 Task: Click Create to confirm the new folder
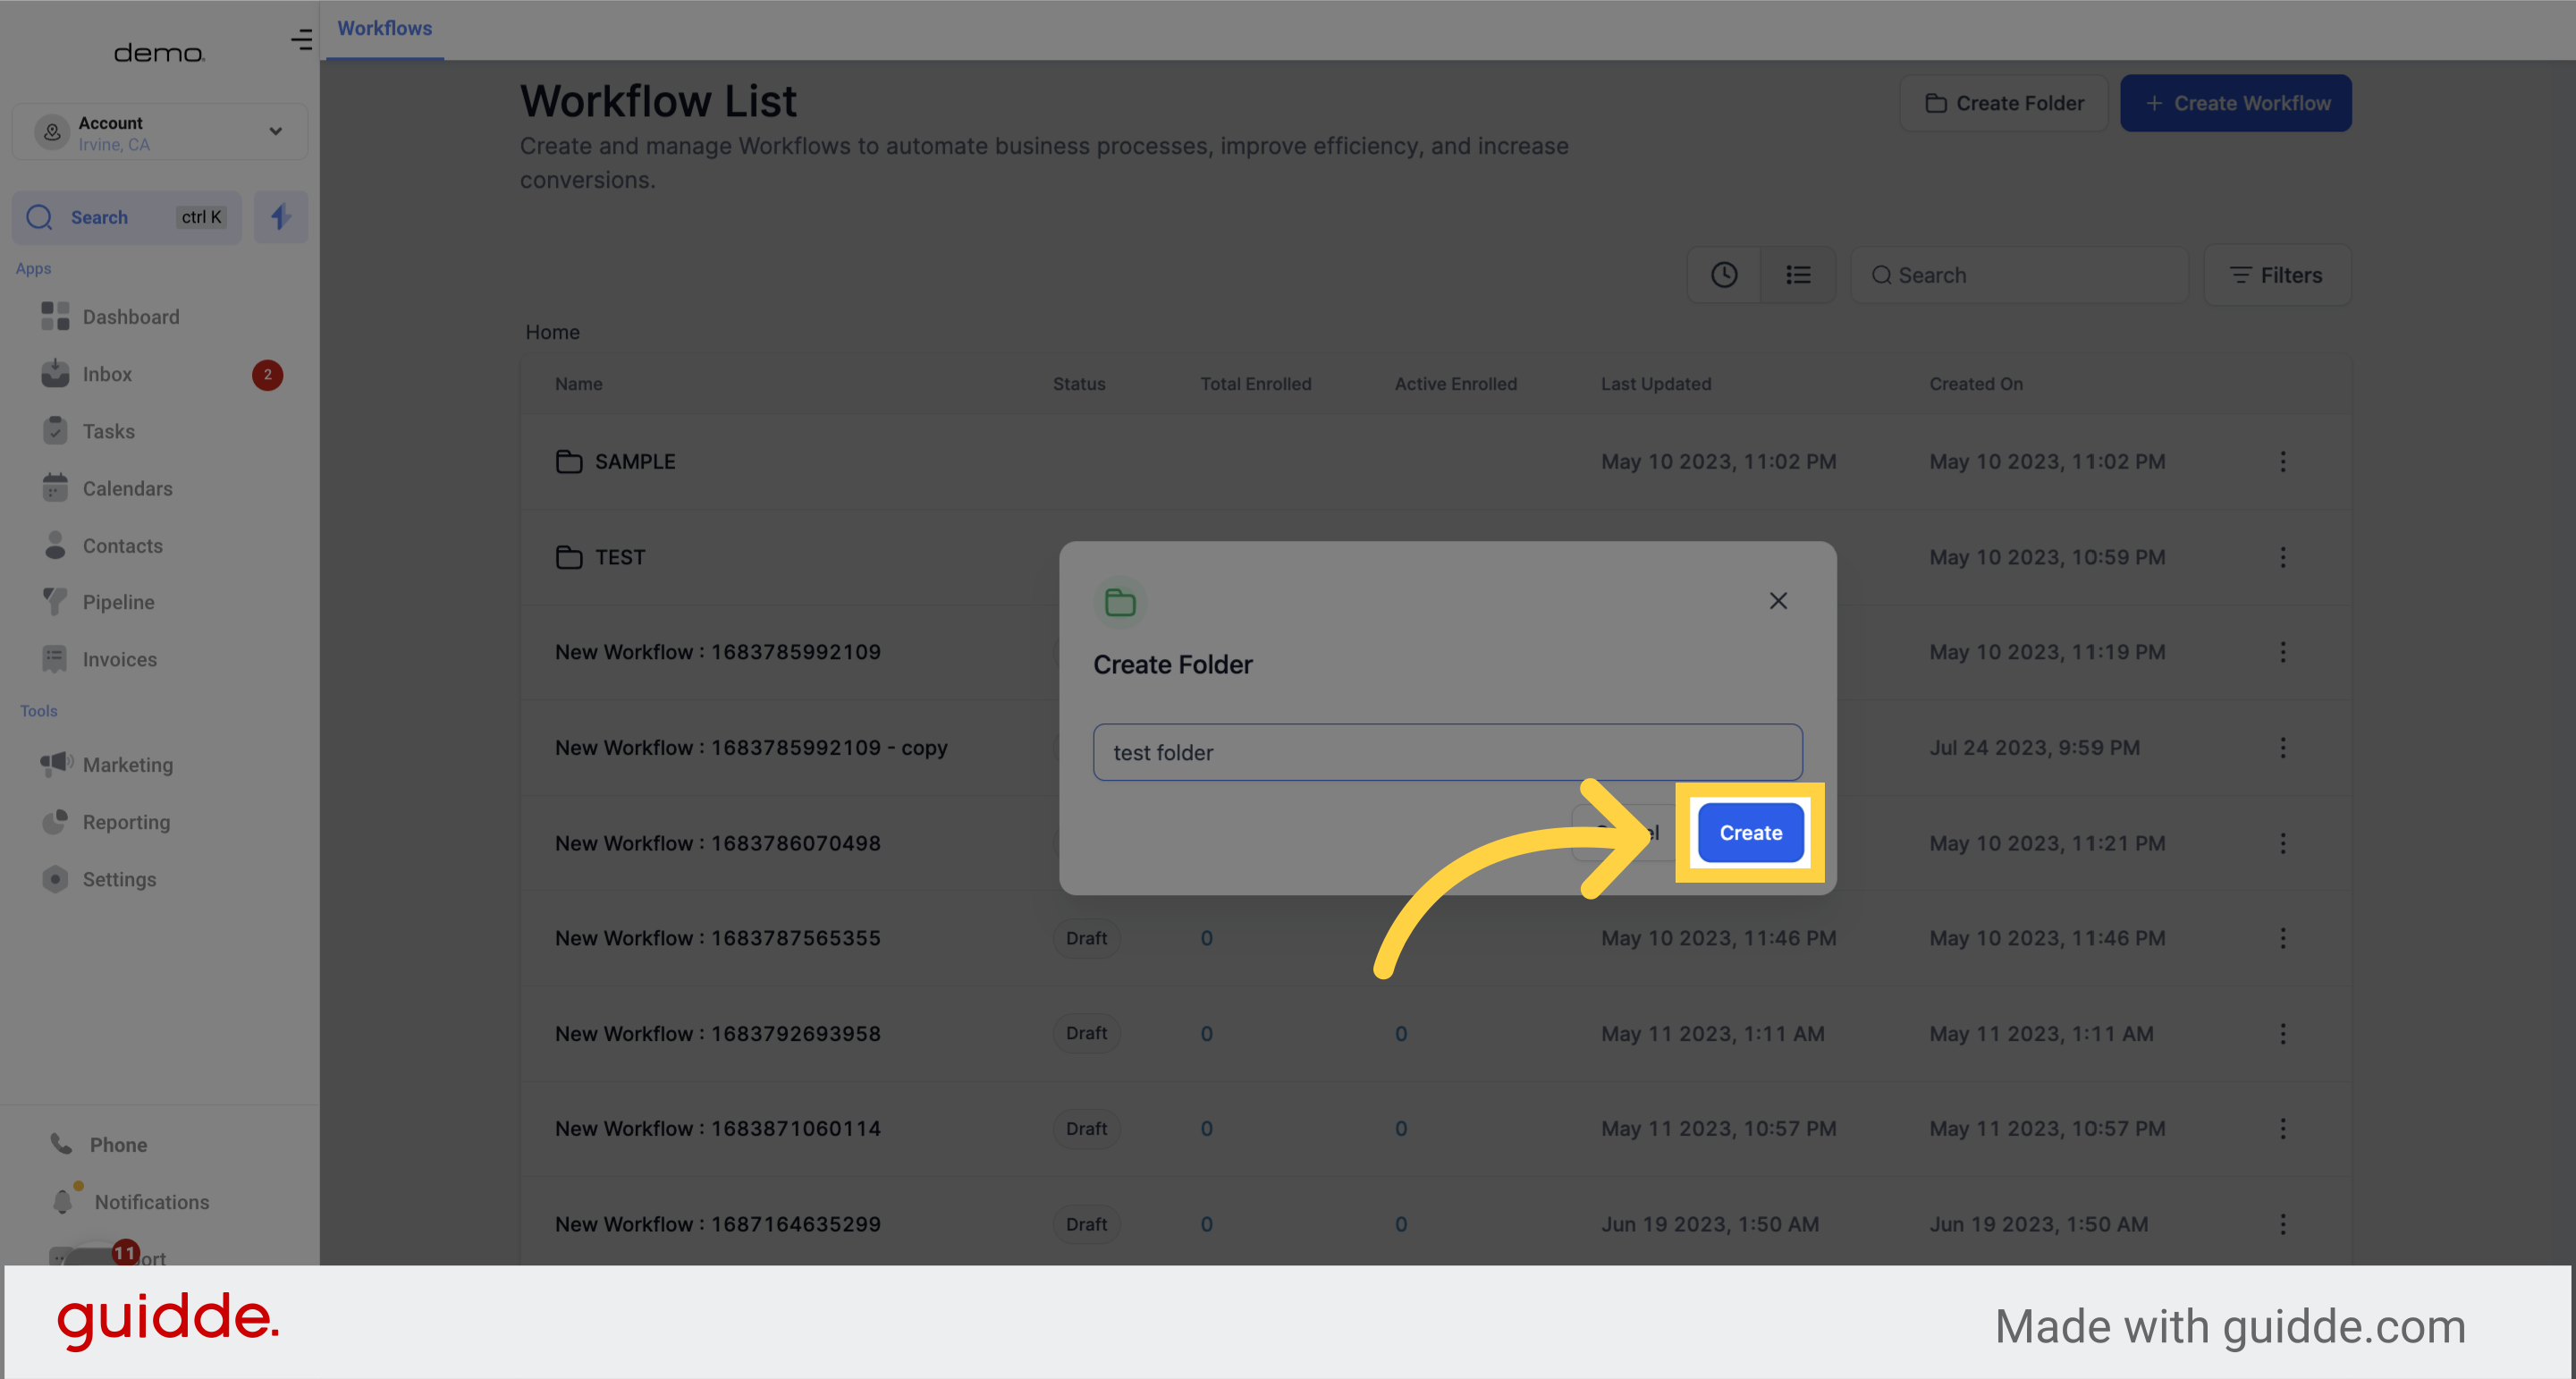tap(1750, 832)
